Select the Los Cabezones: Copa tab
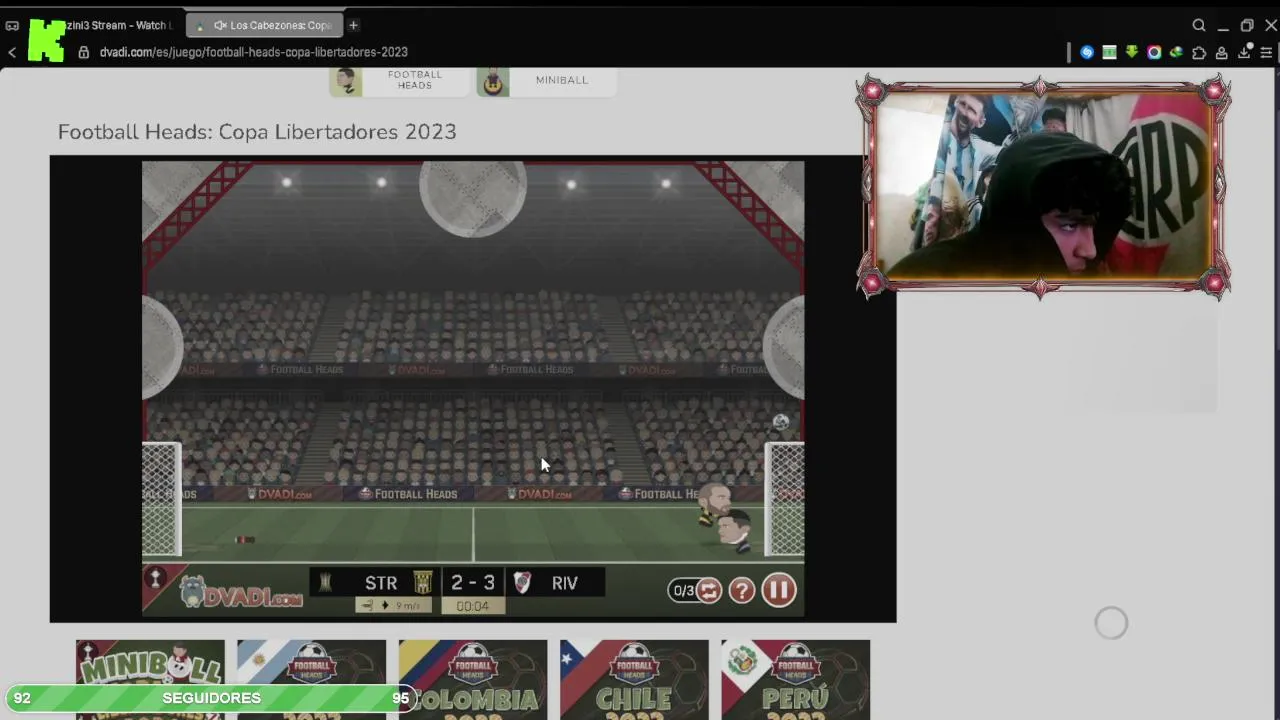Viewport: 1280px width, 720px height. tap(265, 25)
